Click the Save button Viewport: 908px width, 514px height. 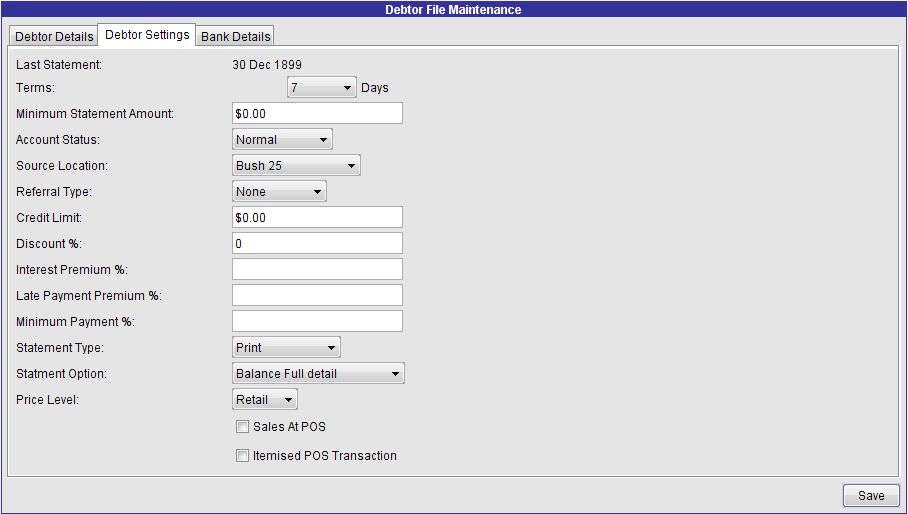point(870,496)
